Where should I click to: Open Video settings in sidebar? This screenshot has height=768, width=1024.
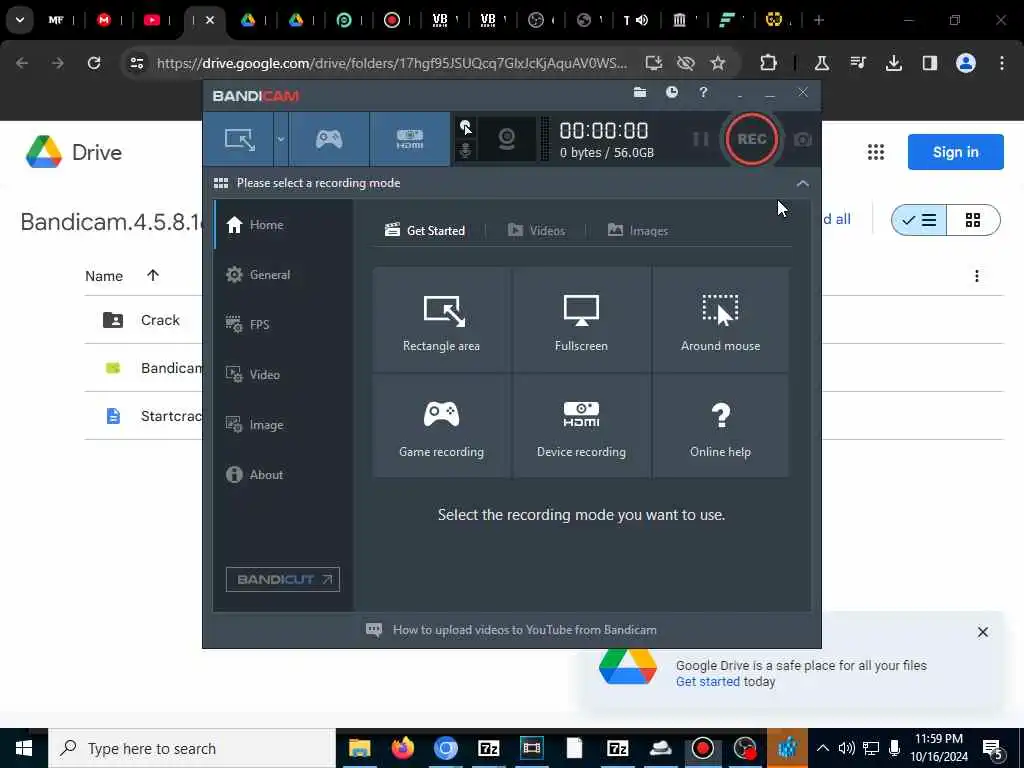[x=283, y=375]
